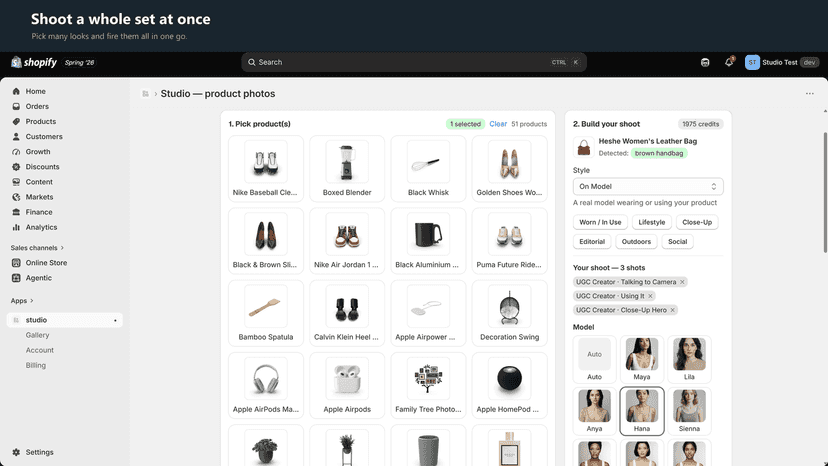This screenshot has height=466, width=828.
Task: Click the breadcrumb app icon beside Studio title
Action: point(145,94)
